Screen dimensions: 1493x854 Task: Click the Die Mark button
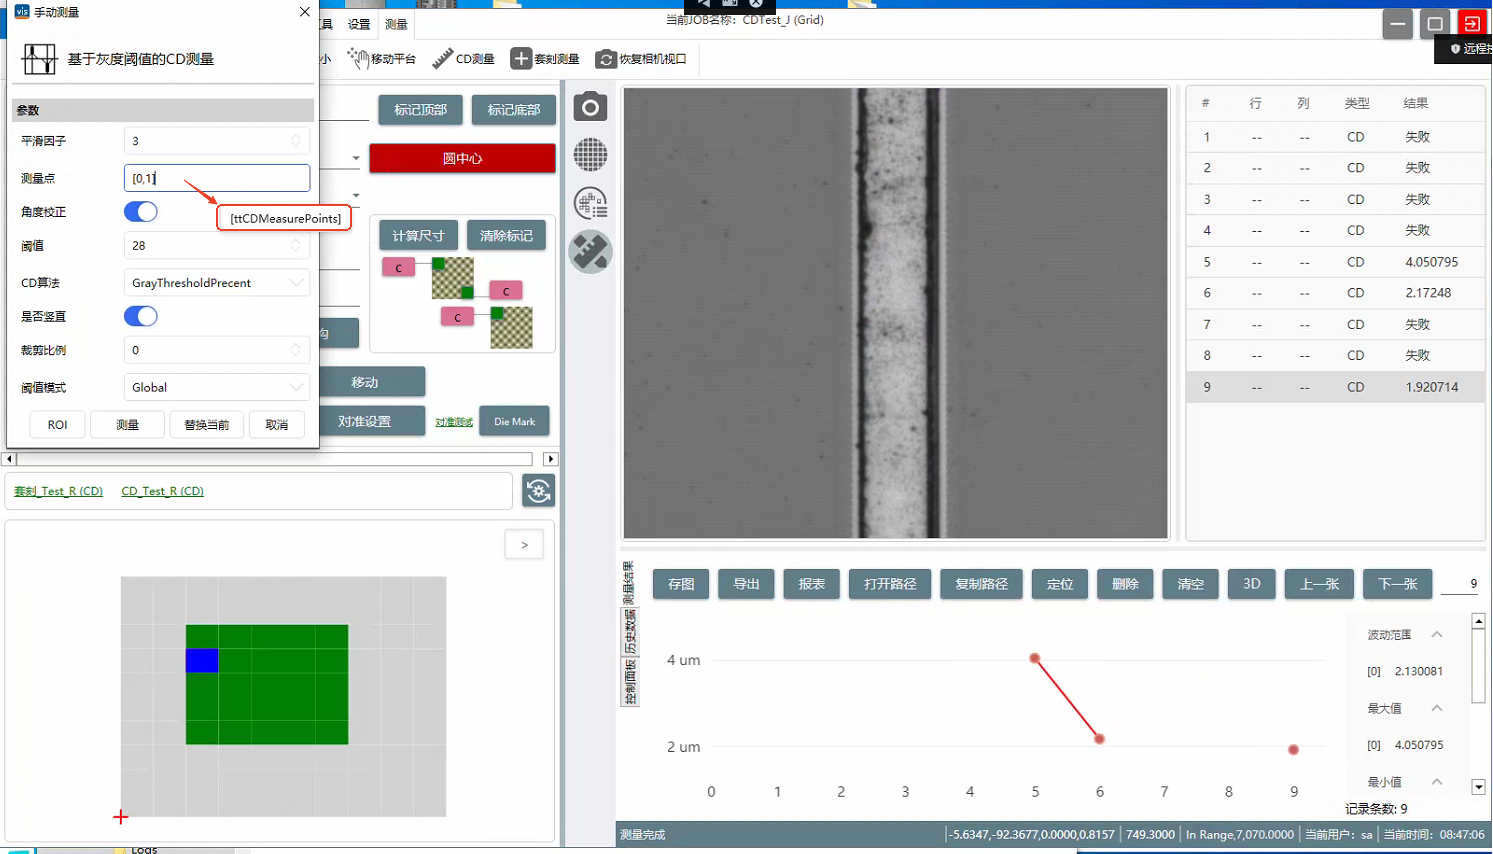(514, 422)
